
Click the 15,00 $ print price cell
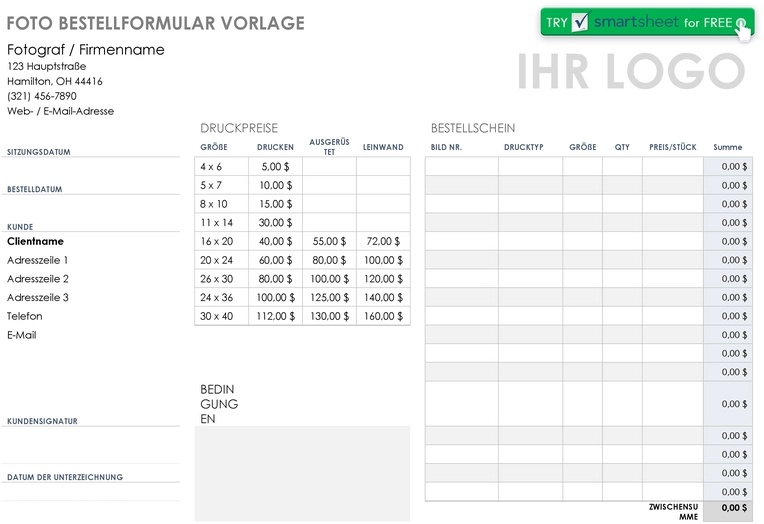pyautogui.click(x=275, y=204)
